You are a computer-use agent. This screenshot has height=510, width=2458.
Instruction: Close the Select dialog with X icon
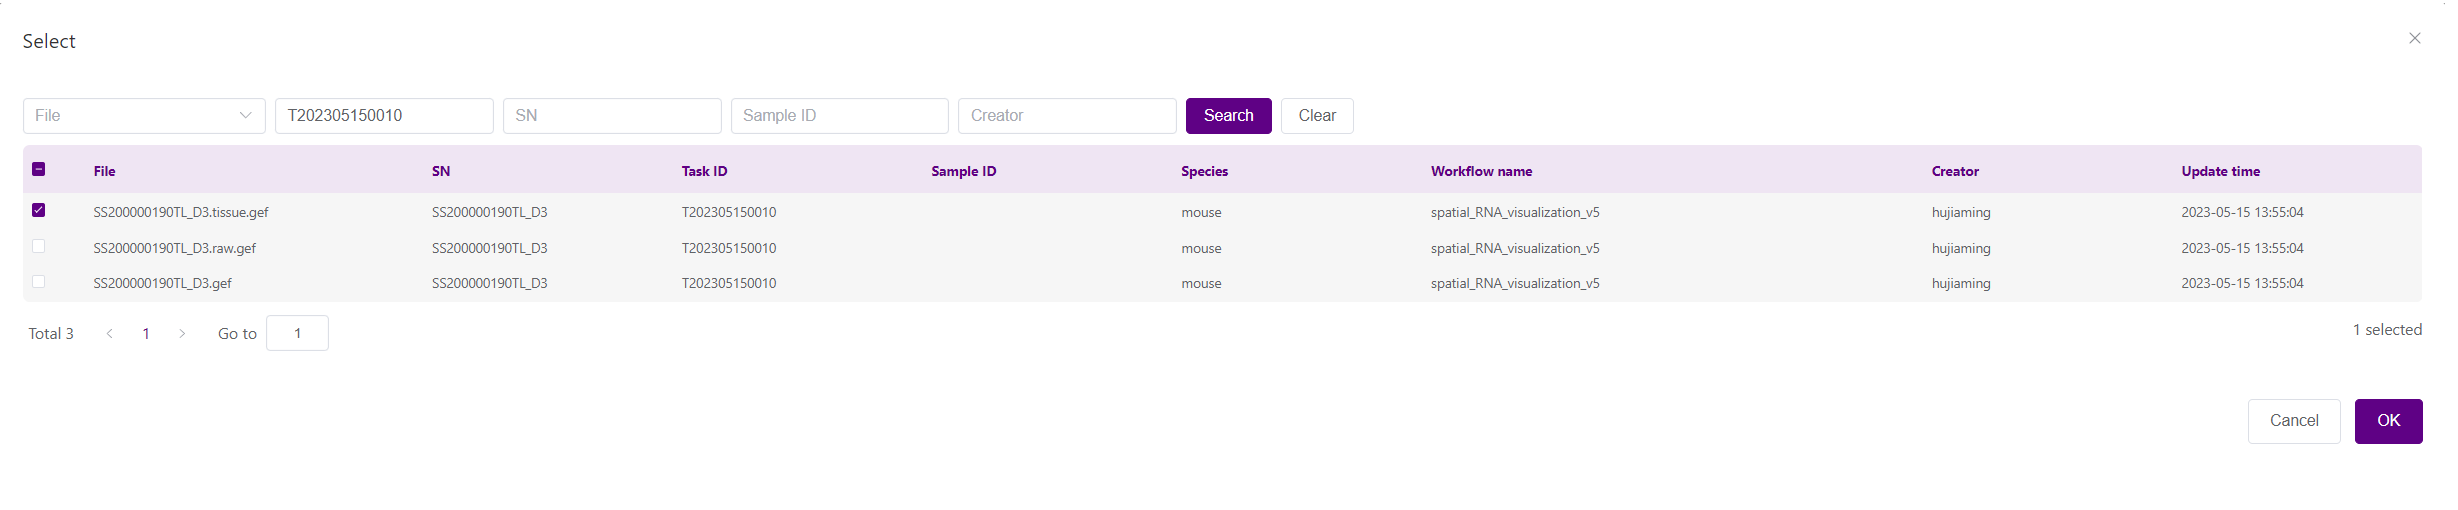[x=2414, y=38]
